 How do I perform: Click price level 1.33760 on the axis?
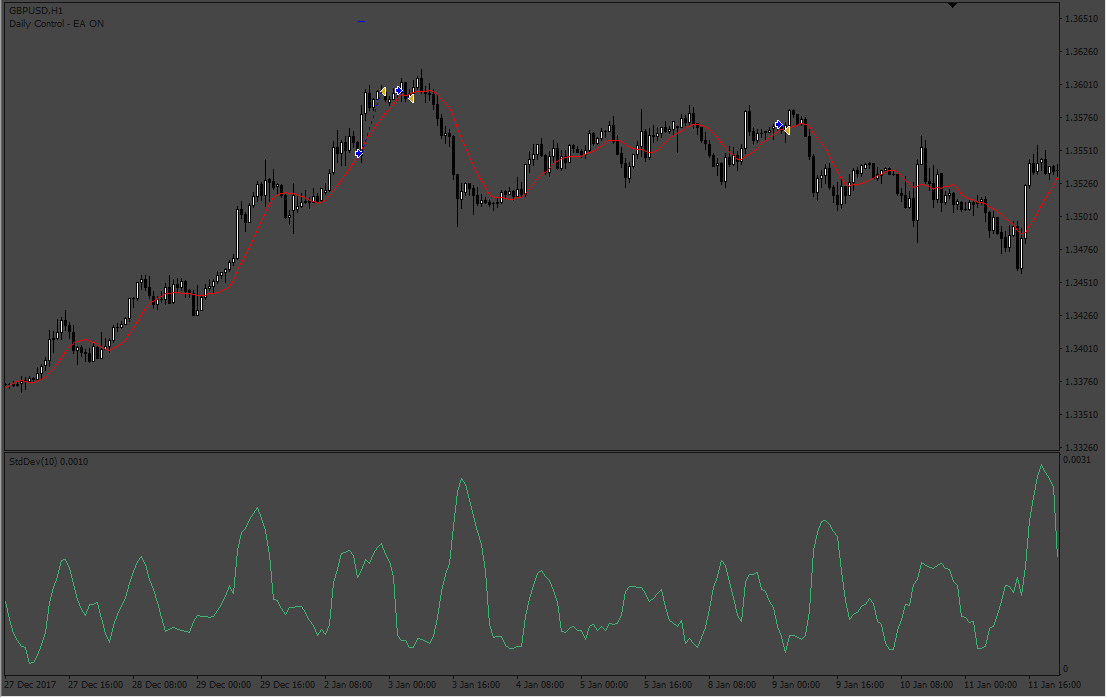pos(1082,382)
